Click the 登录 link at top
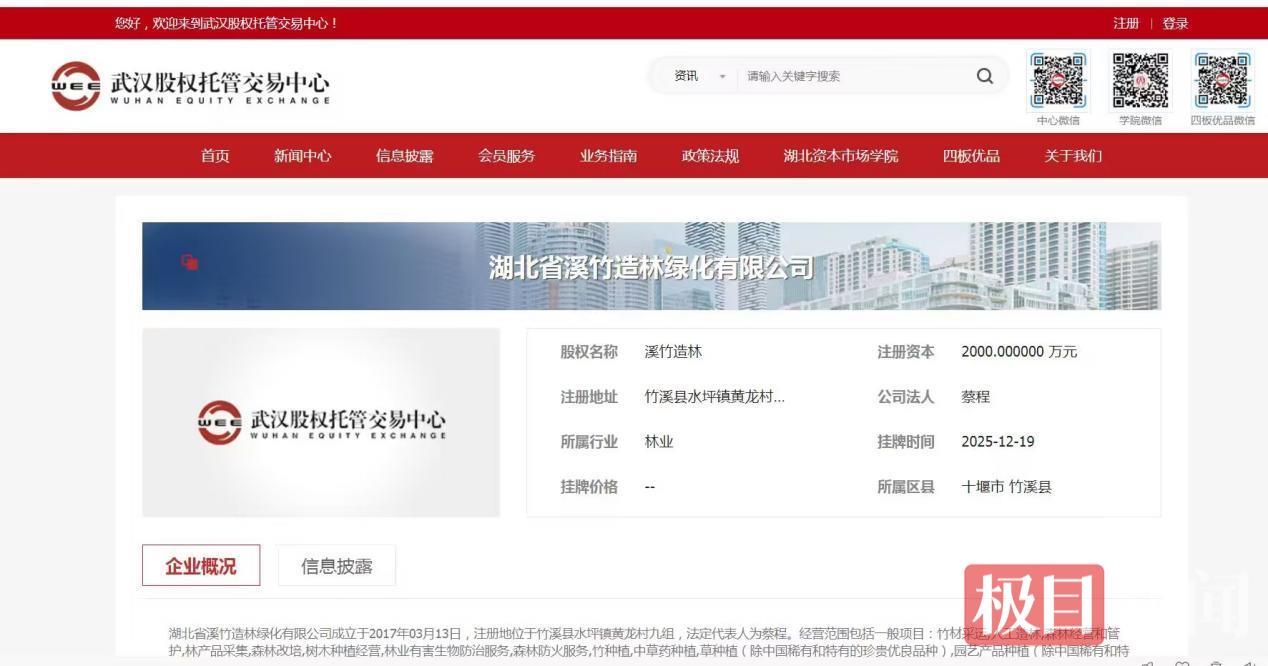The width and height of the screenshot is (1268, 666). [1175, 24]
